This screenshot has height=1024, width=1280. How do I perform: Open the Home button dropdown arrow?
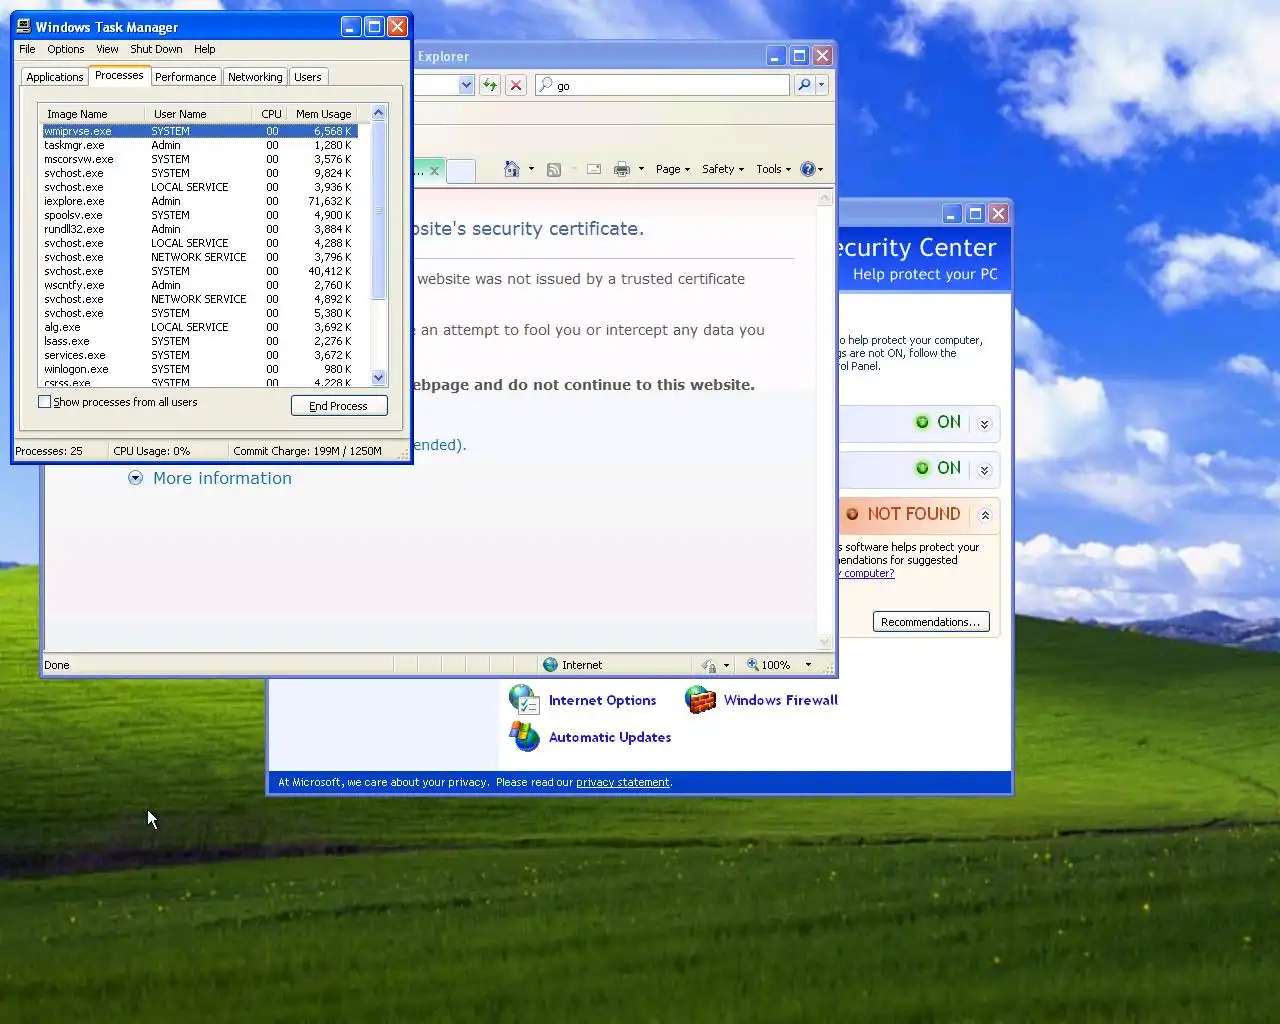tap(531, 169)
